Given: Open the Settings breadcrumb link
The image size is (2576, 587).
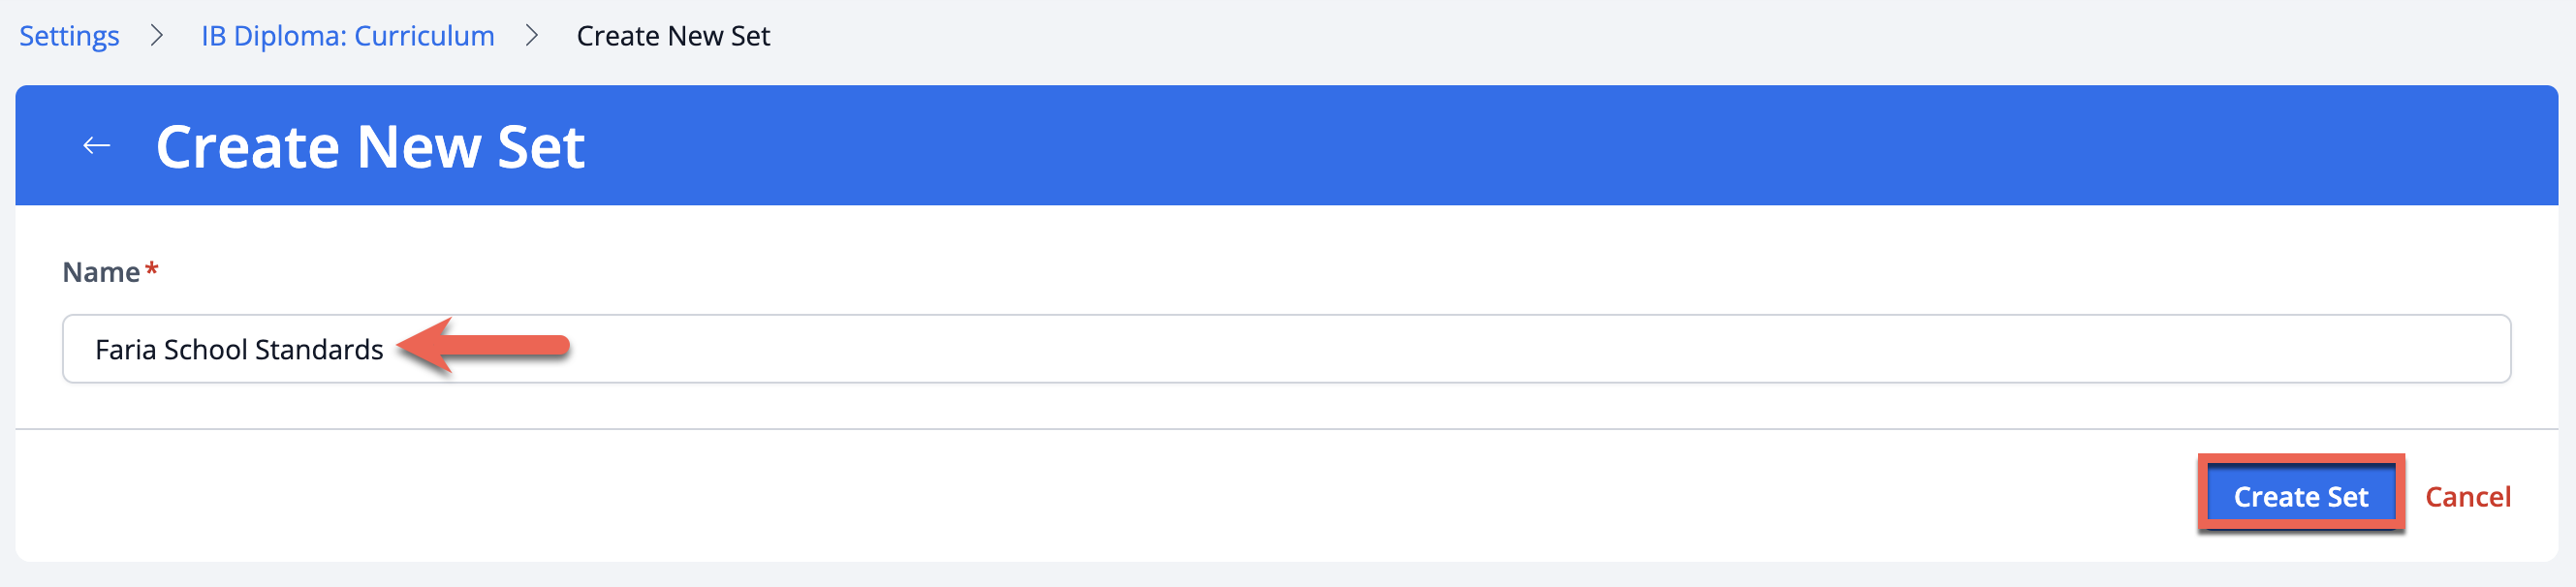Looking at the screenshot, I should pos(69,36).
